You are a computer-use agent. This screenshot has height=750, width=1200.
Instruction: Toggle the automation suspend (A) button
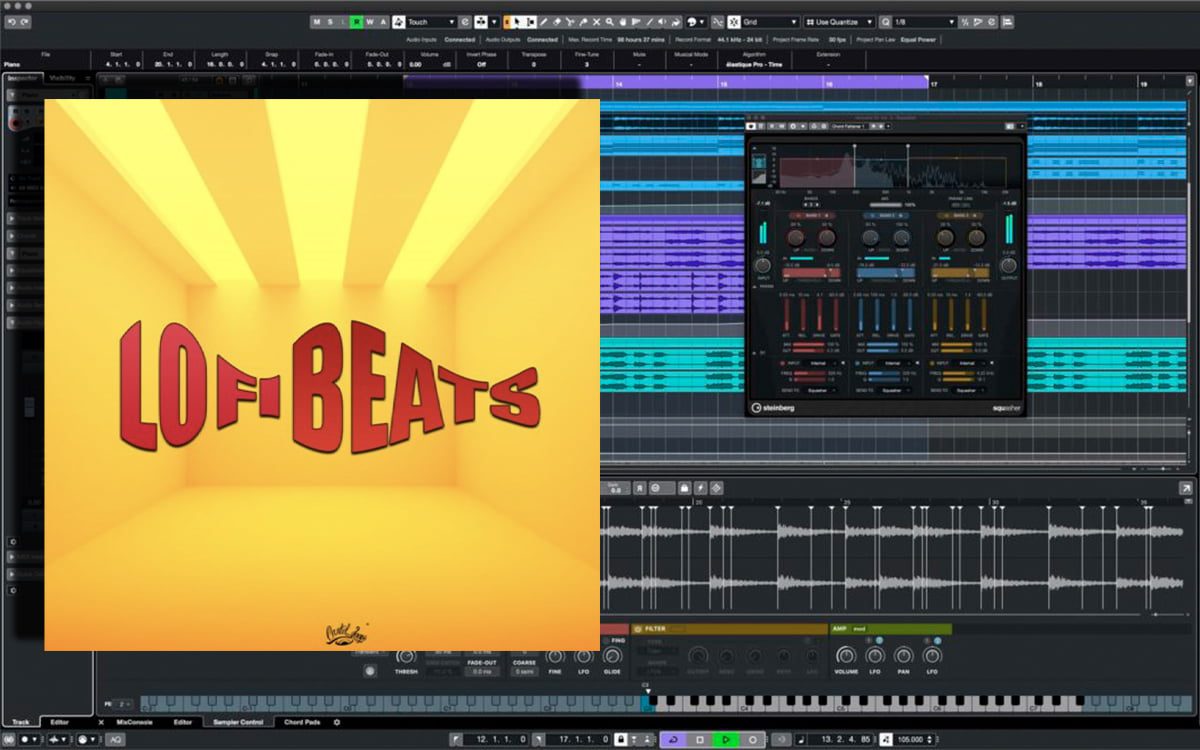(383, 22)
